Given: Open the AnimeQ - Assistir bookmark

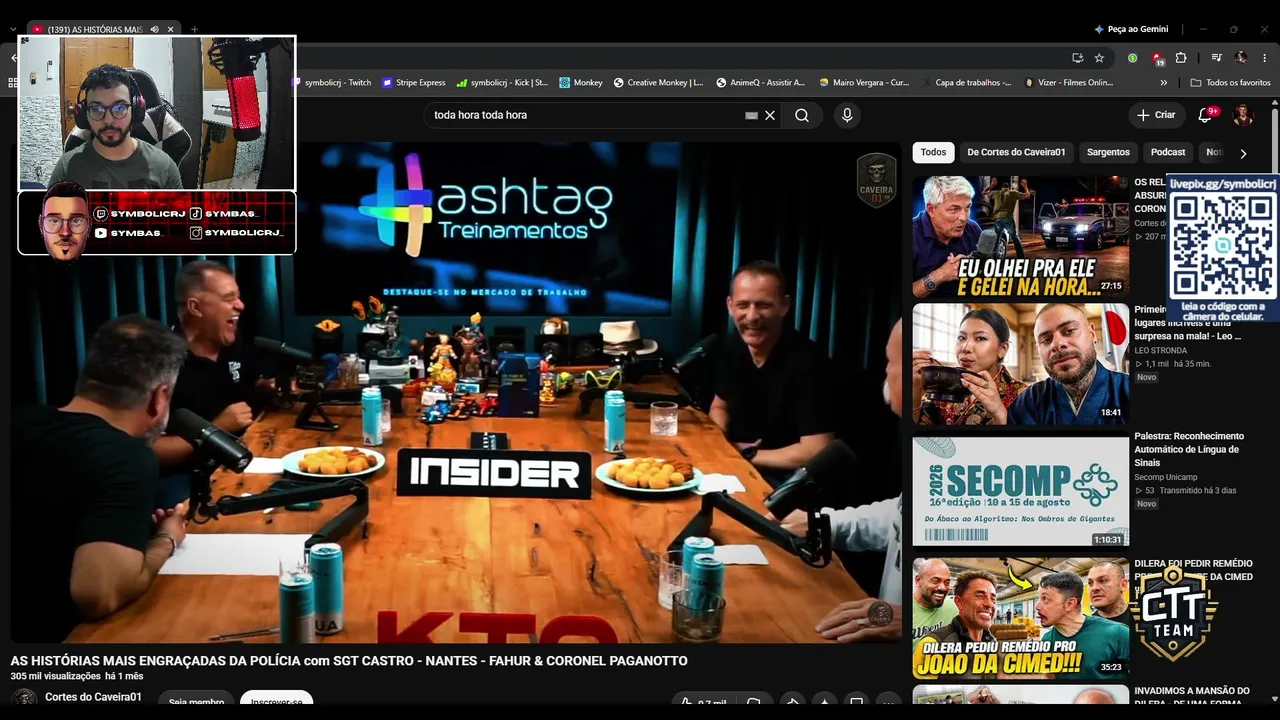Looking at the screenshot, I should (761, 83).
